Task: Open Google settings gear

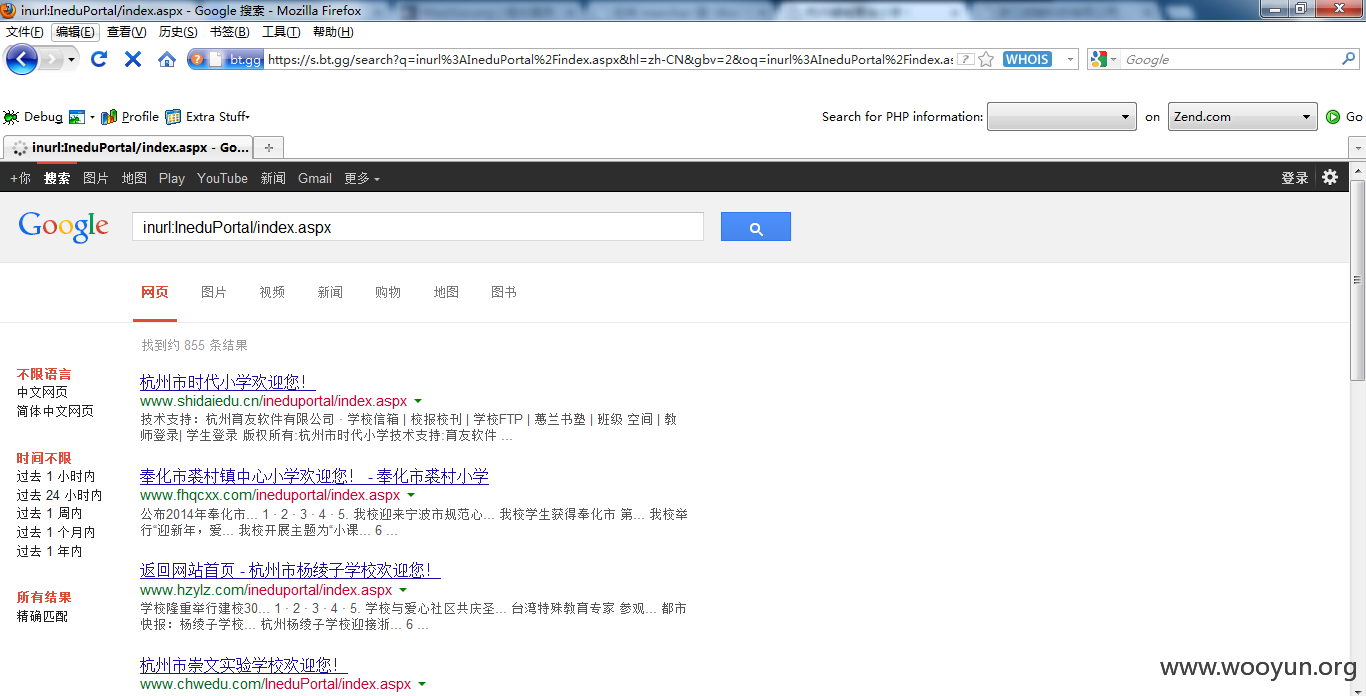Action: pyautogui.click(x=1330, y=177)
